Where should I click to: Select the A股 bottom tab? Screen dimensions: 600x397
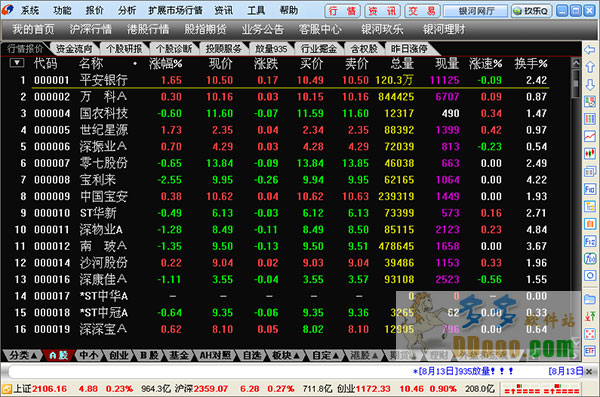pyautogui.click(x=58, y=356)
